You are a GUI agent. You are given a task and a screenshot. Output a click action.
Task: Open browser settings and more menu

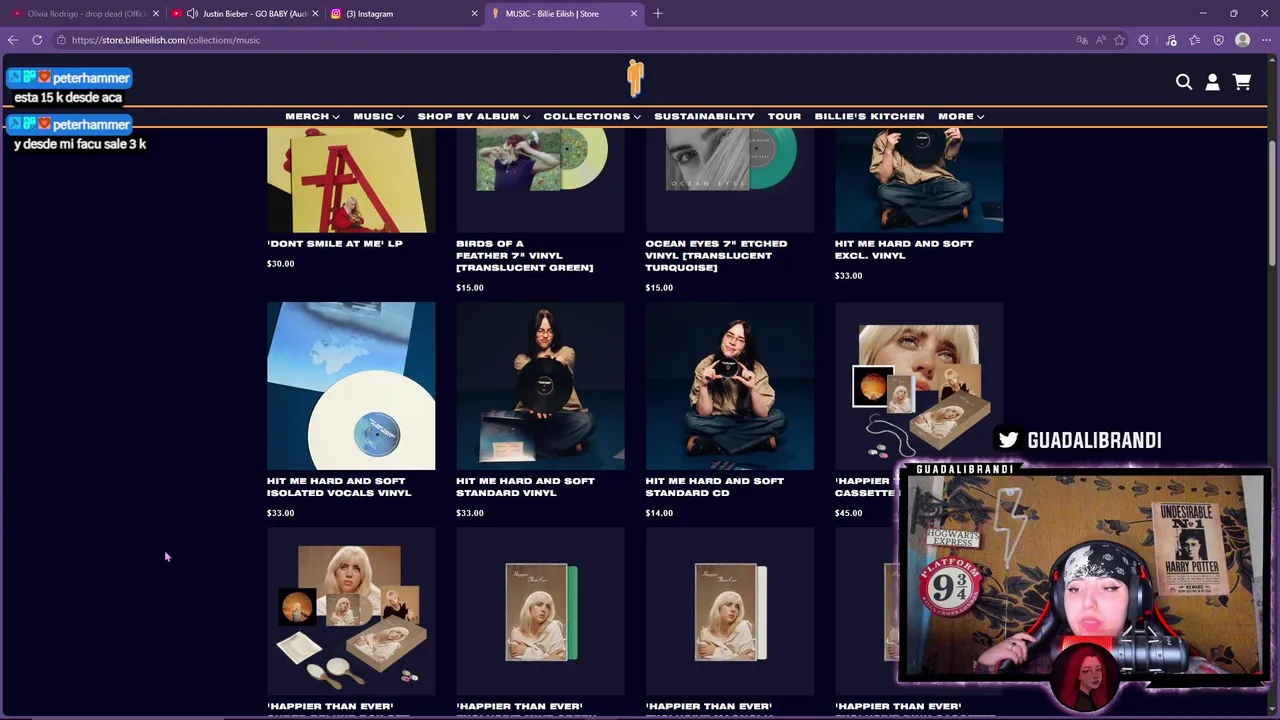click(x=1266, y=40)
